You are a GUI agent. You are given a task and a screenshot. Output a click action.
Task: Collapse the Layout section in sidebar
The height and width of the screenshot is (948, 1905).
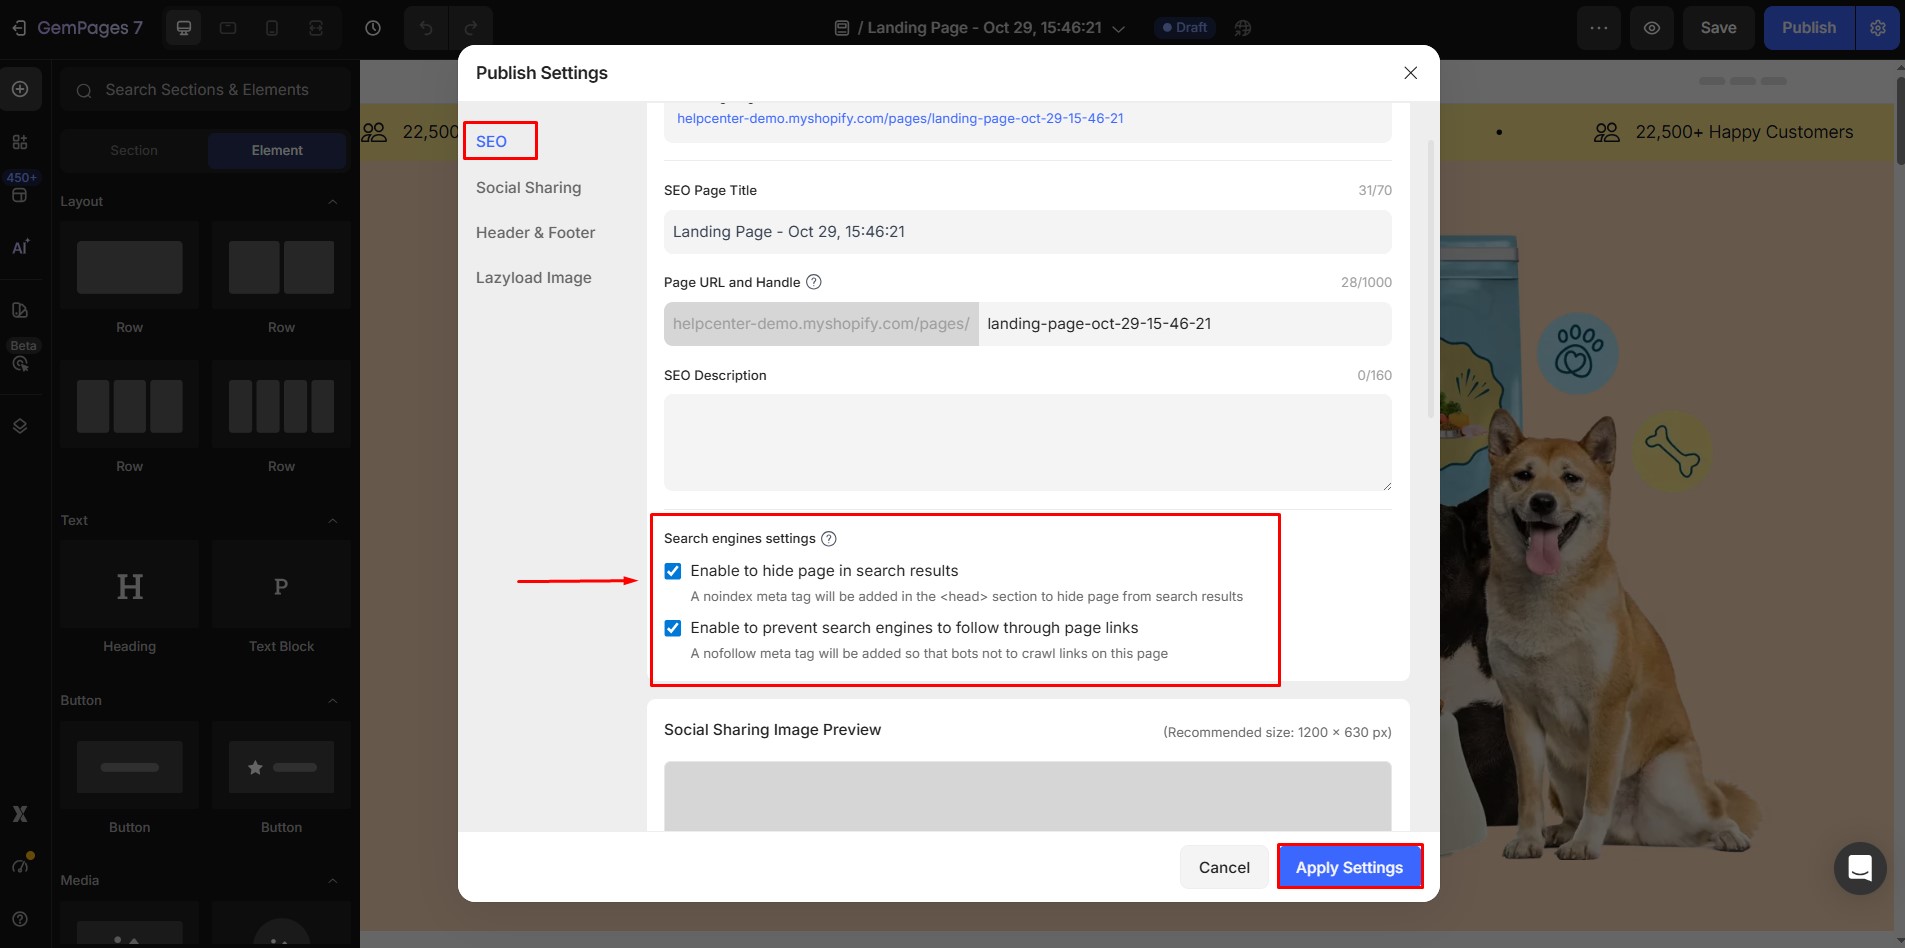333,202
